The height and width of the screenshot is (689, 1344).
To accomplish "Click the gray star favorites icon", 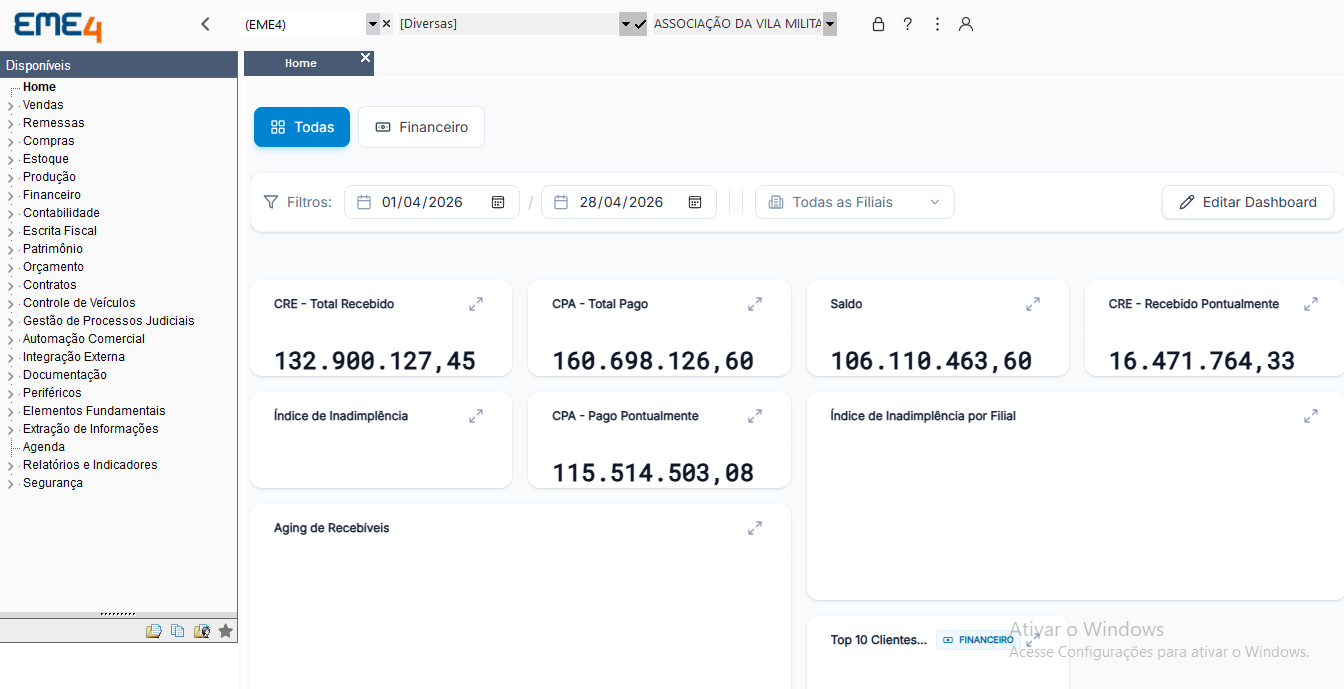I will 226,631.
